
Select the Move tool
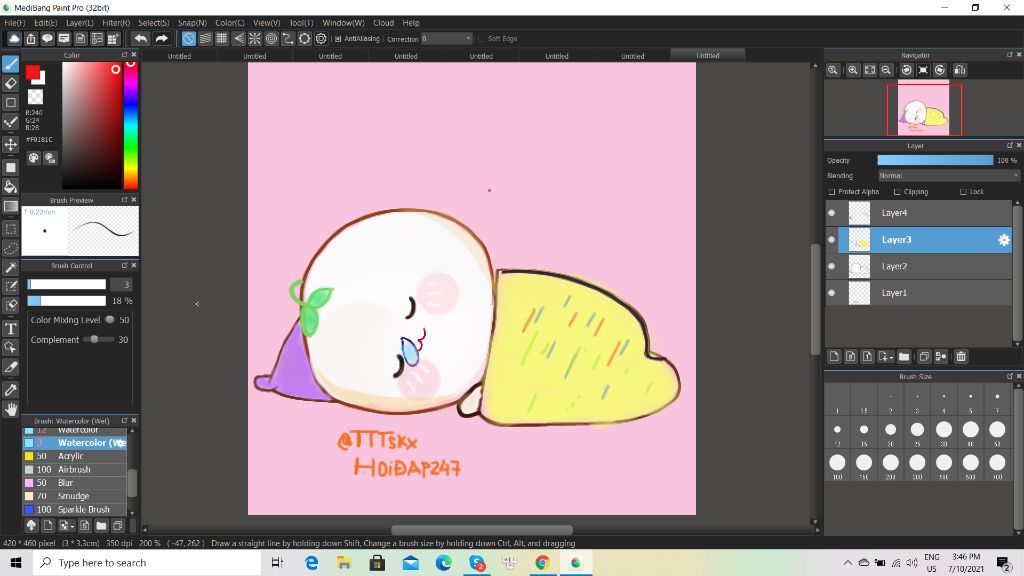(10, 144)
